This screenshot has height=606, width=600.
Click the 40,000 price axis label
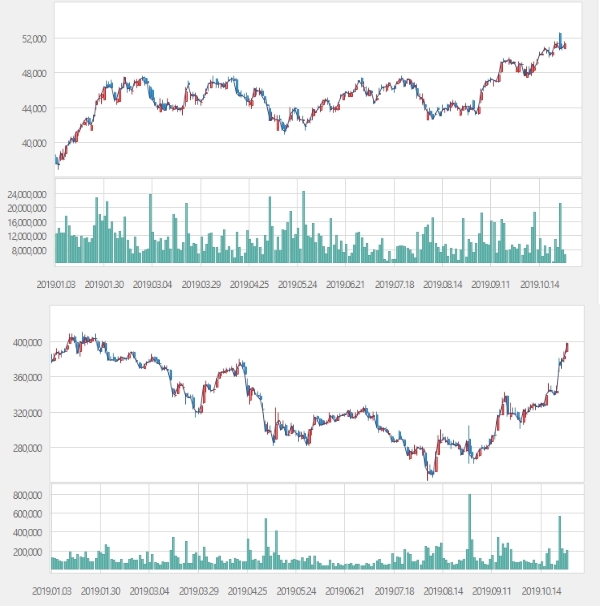click(33, 143)
